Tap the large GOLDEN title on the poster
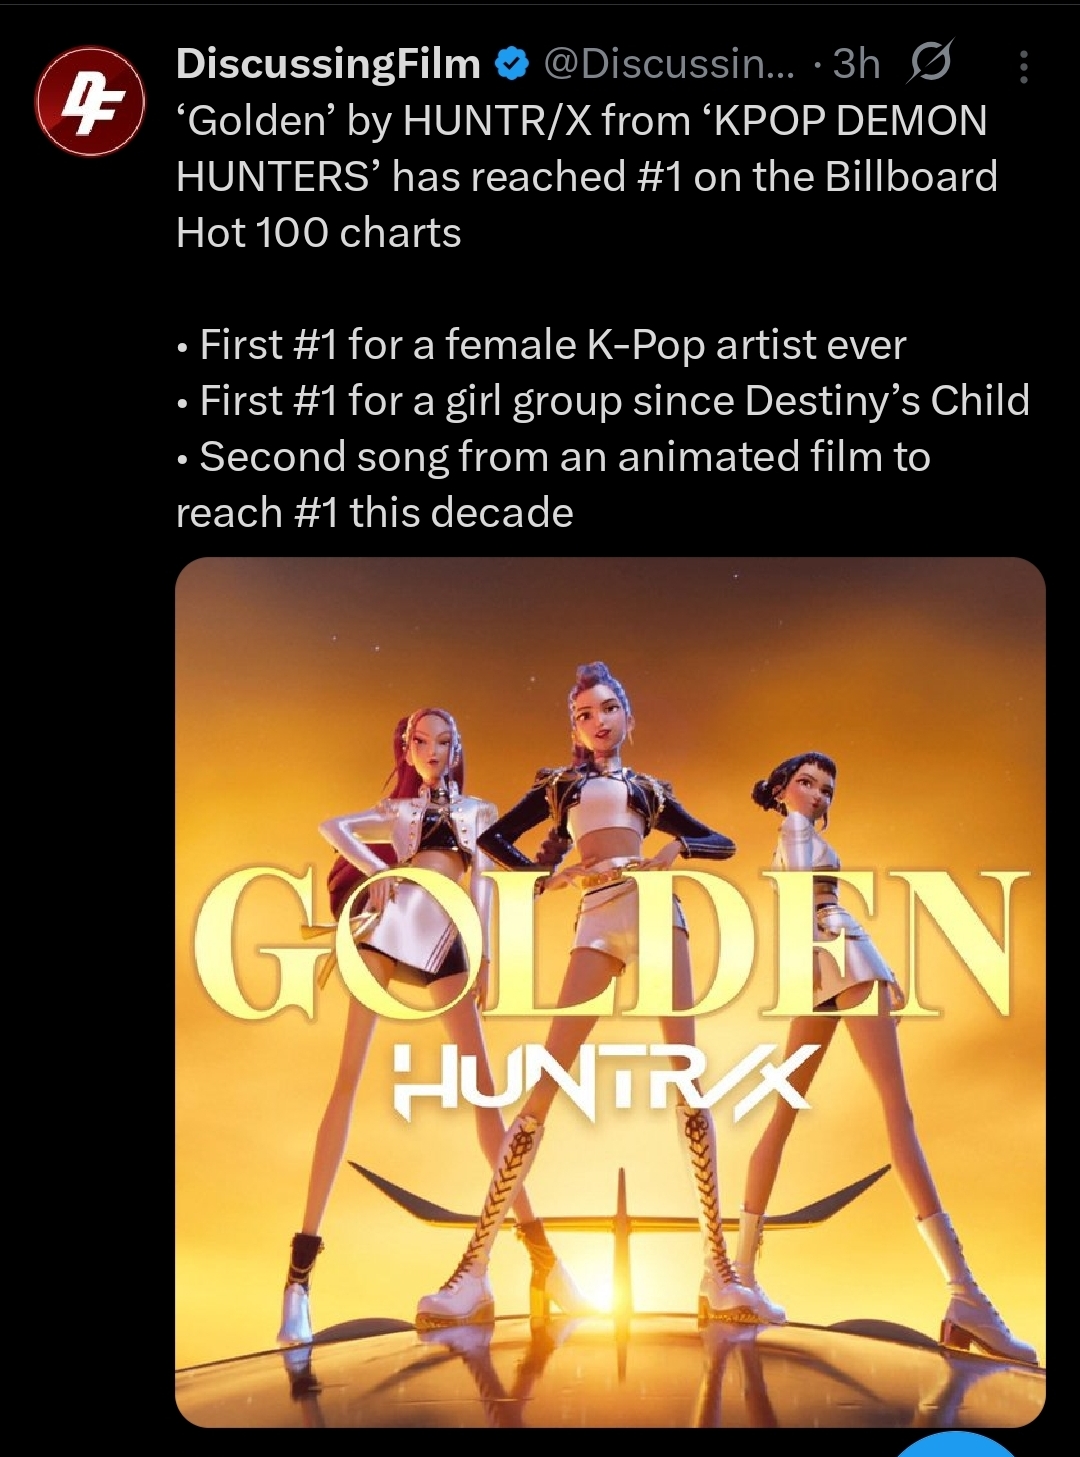The image size is (1080, 1457). coord(610,944)
